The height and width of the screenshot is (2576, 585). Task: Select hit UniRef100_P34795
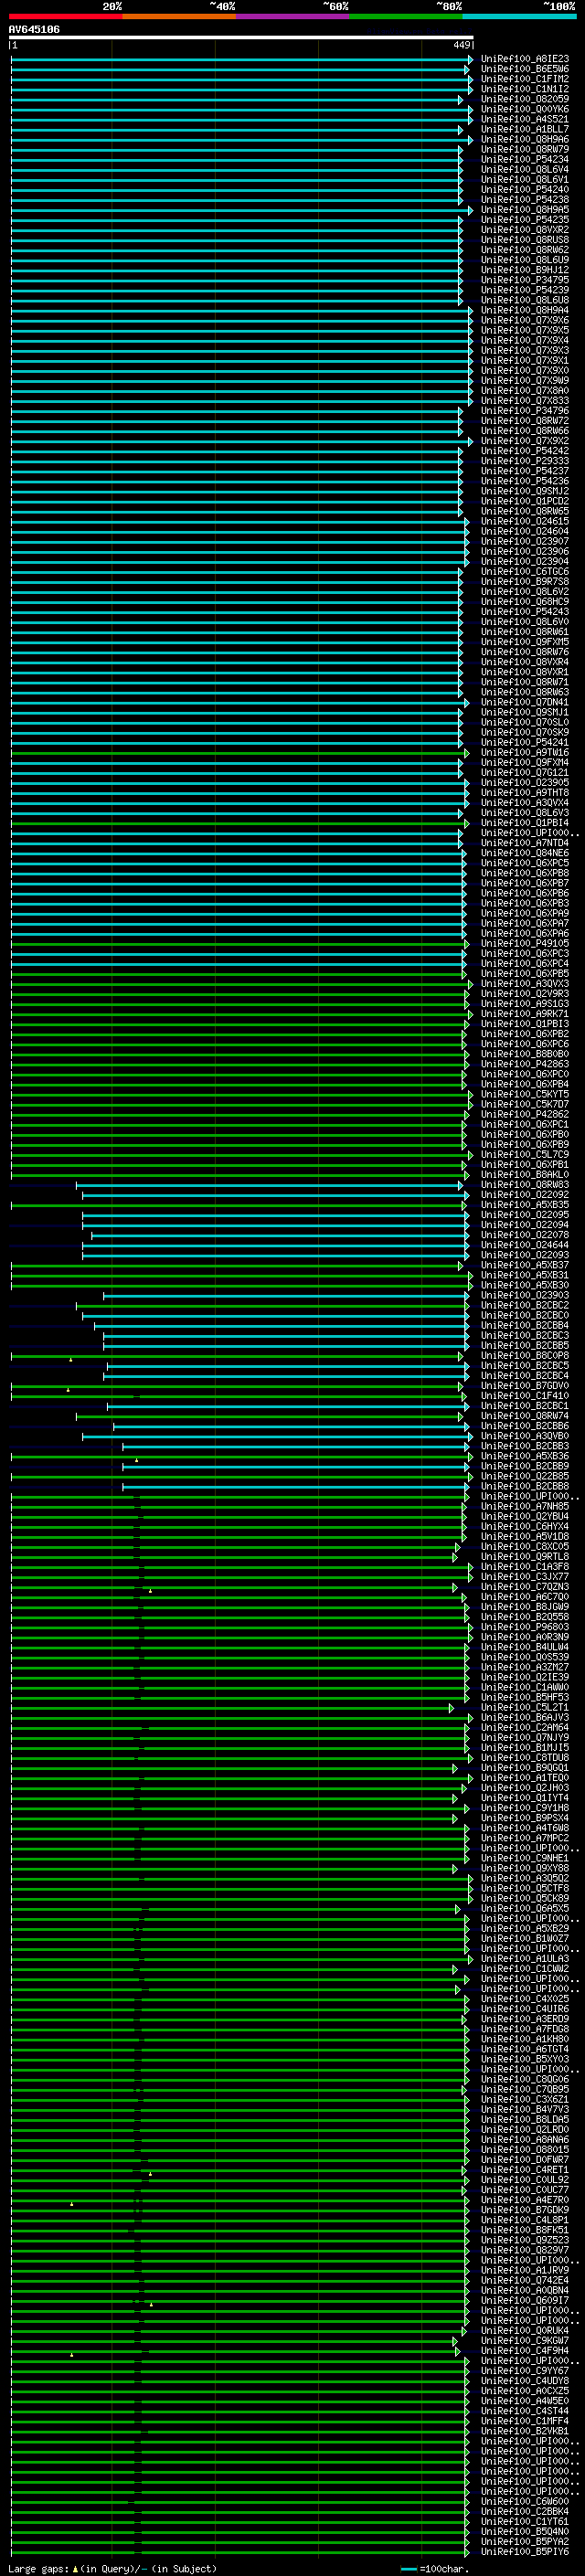click(x=525, y=280)
